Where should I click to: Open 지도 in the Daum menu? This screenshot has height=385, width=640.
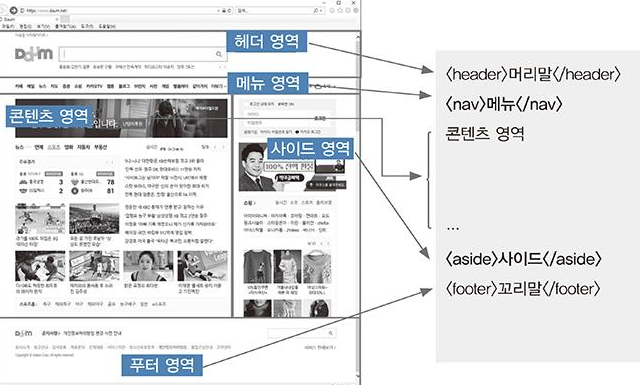[54, 86]
